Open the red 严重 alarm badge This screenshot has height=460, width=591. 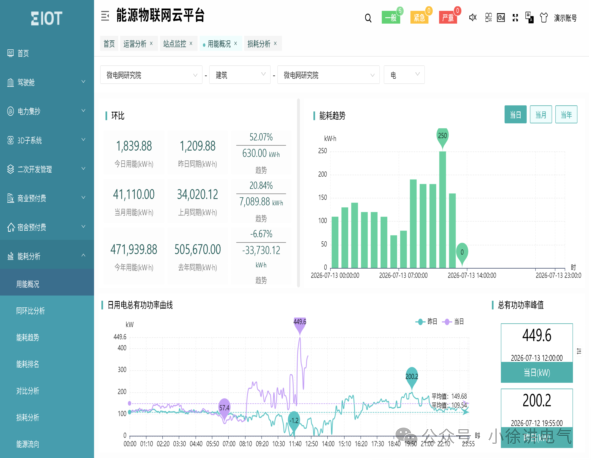click(x=448, y=17)
